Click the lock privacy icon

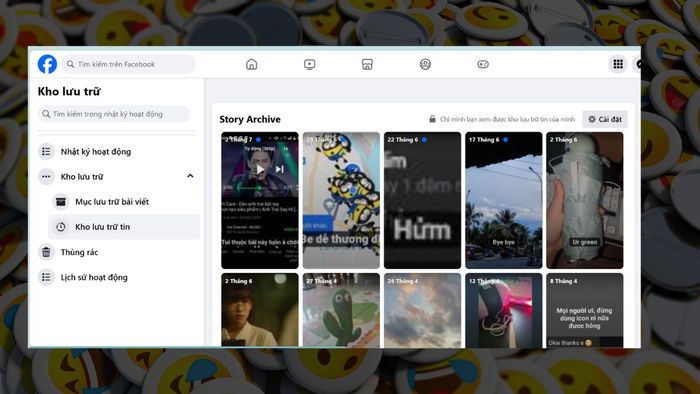click(x=432, y=119)
